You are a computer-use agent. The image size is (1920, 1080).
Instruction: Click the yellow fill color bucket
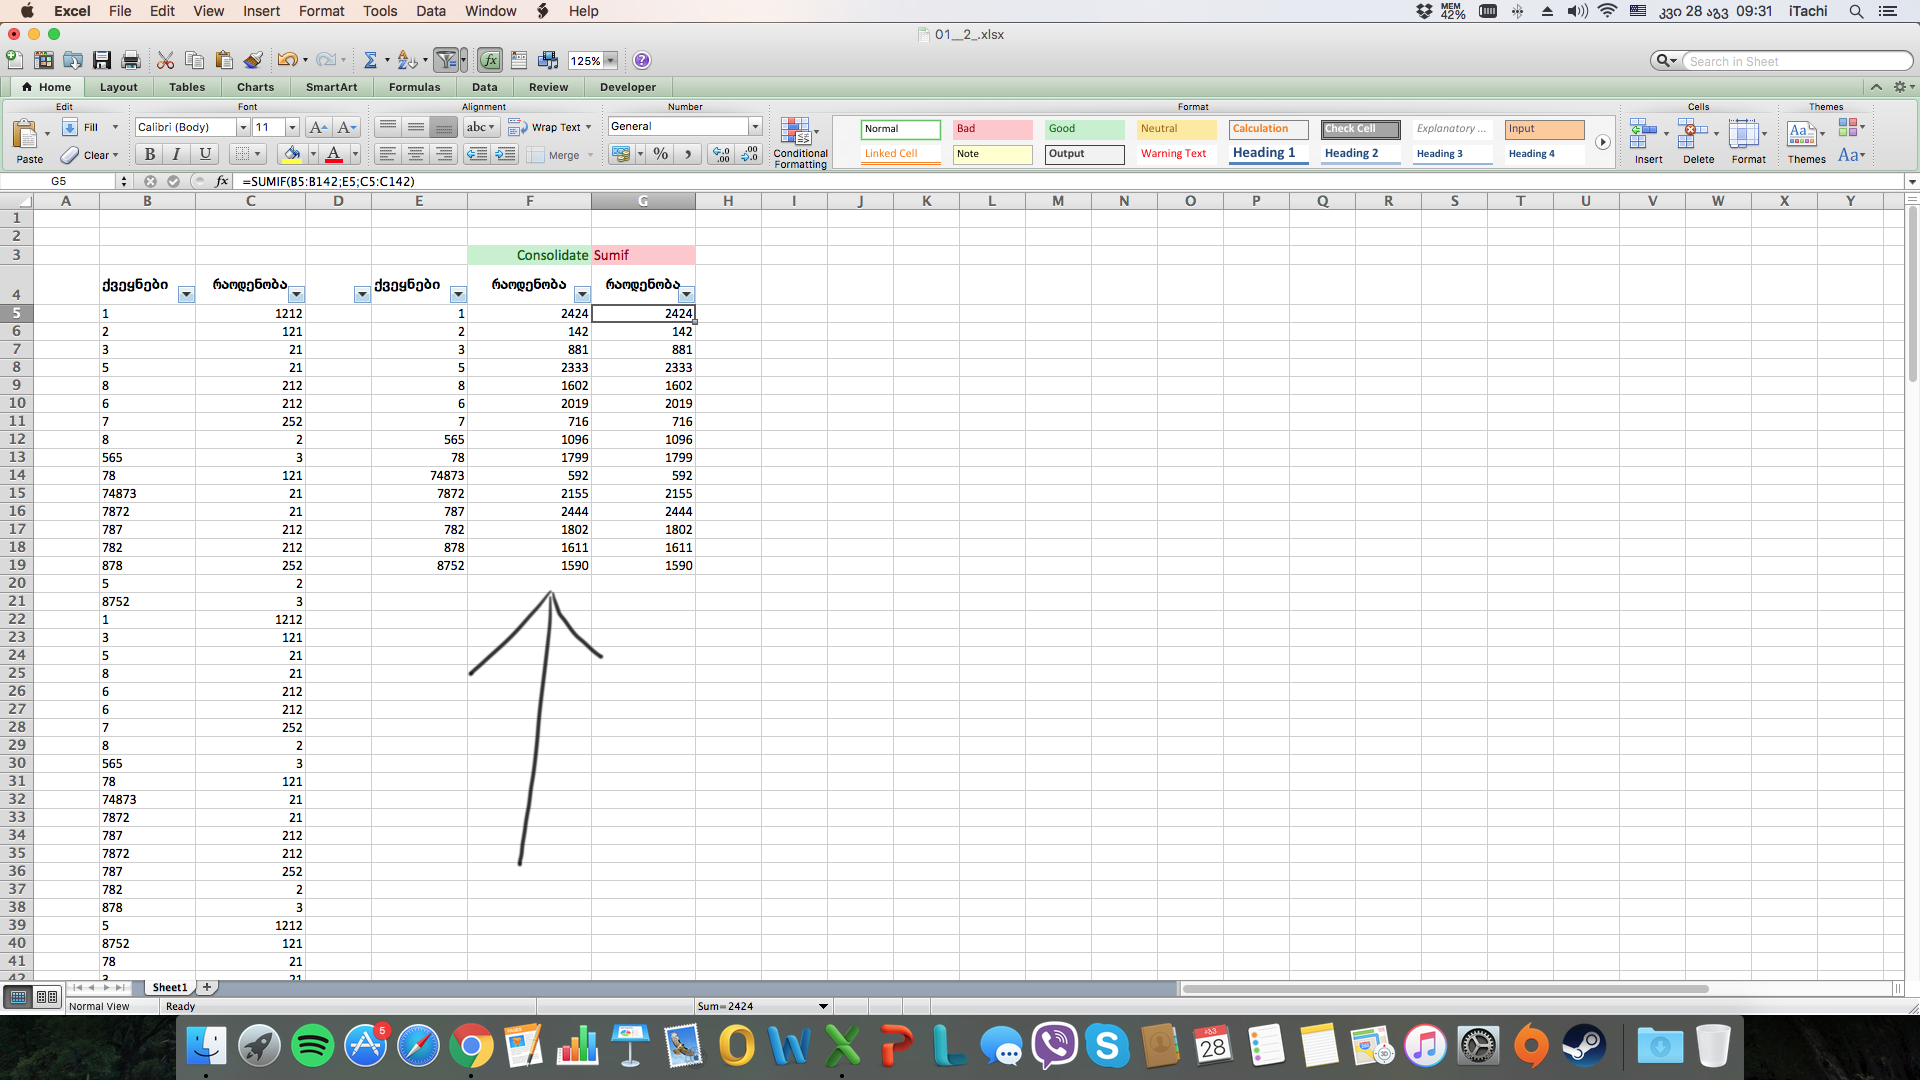(x=292, y=154)
